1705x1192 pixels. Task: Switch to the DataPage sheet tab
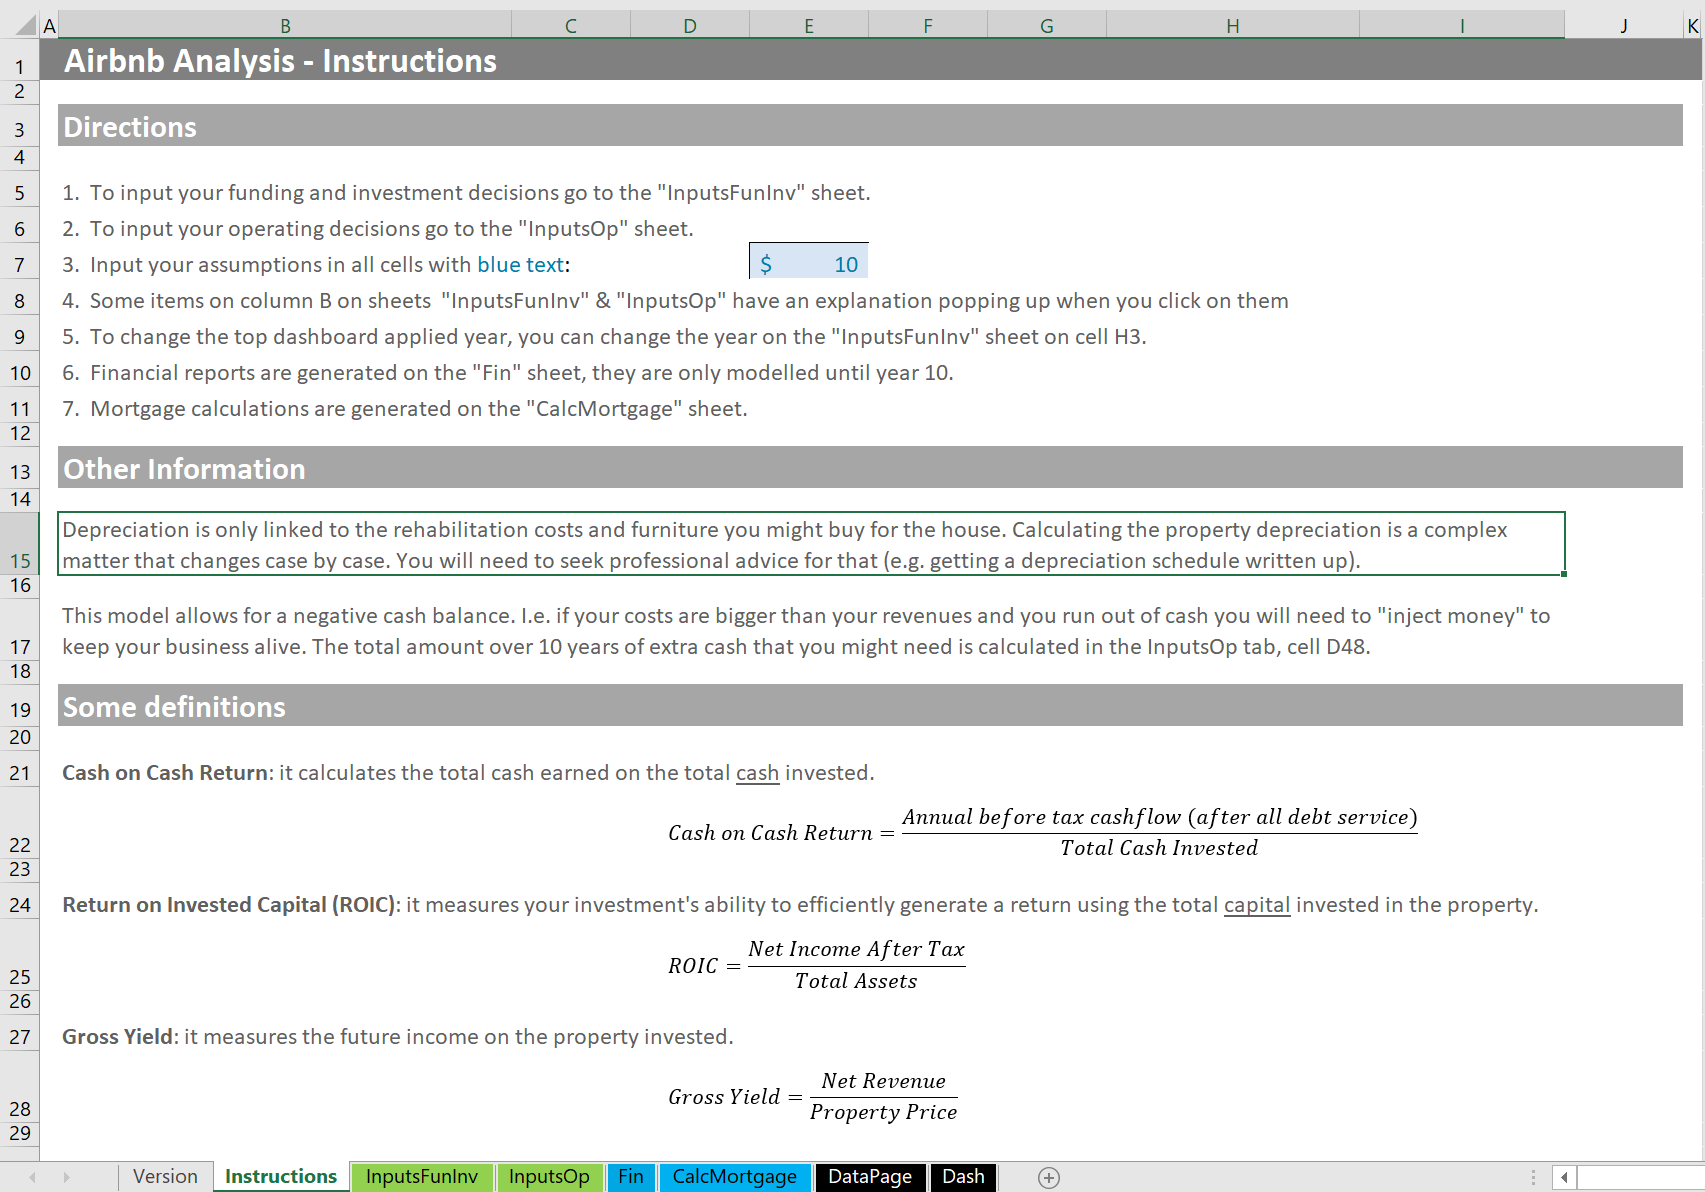[870, 1176]
